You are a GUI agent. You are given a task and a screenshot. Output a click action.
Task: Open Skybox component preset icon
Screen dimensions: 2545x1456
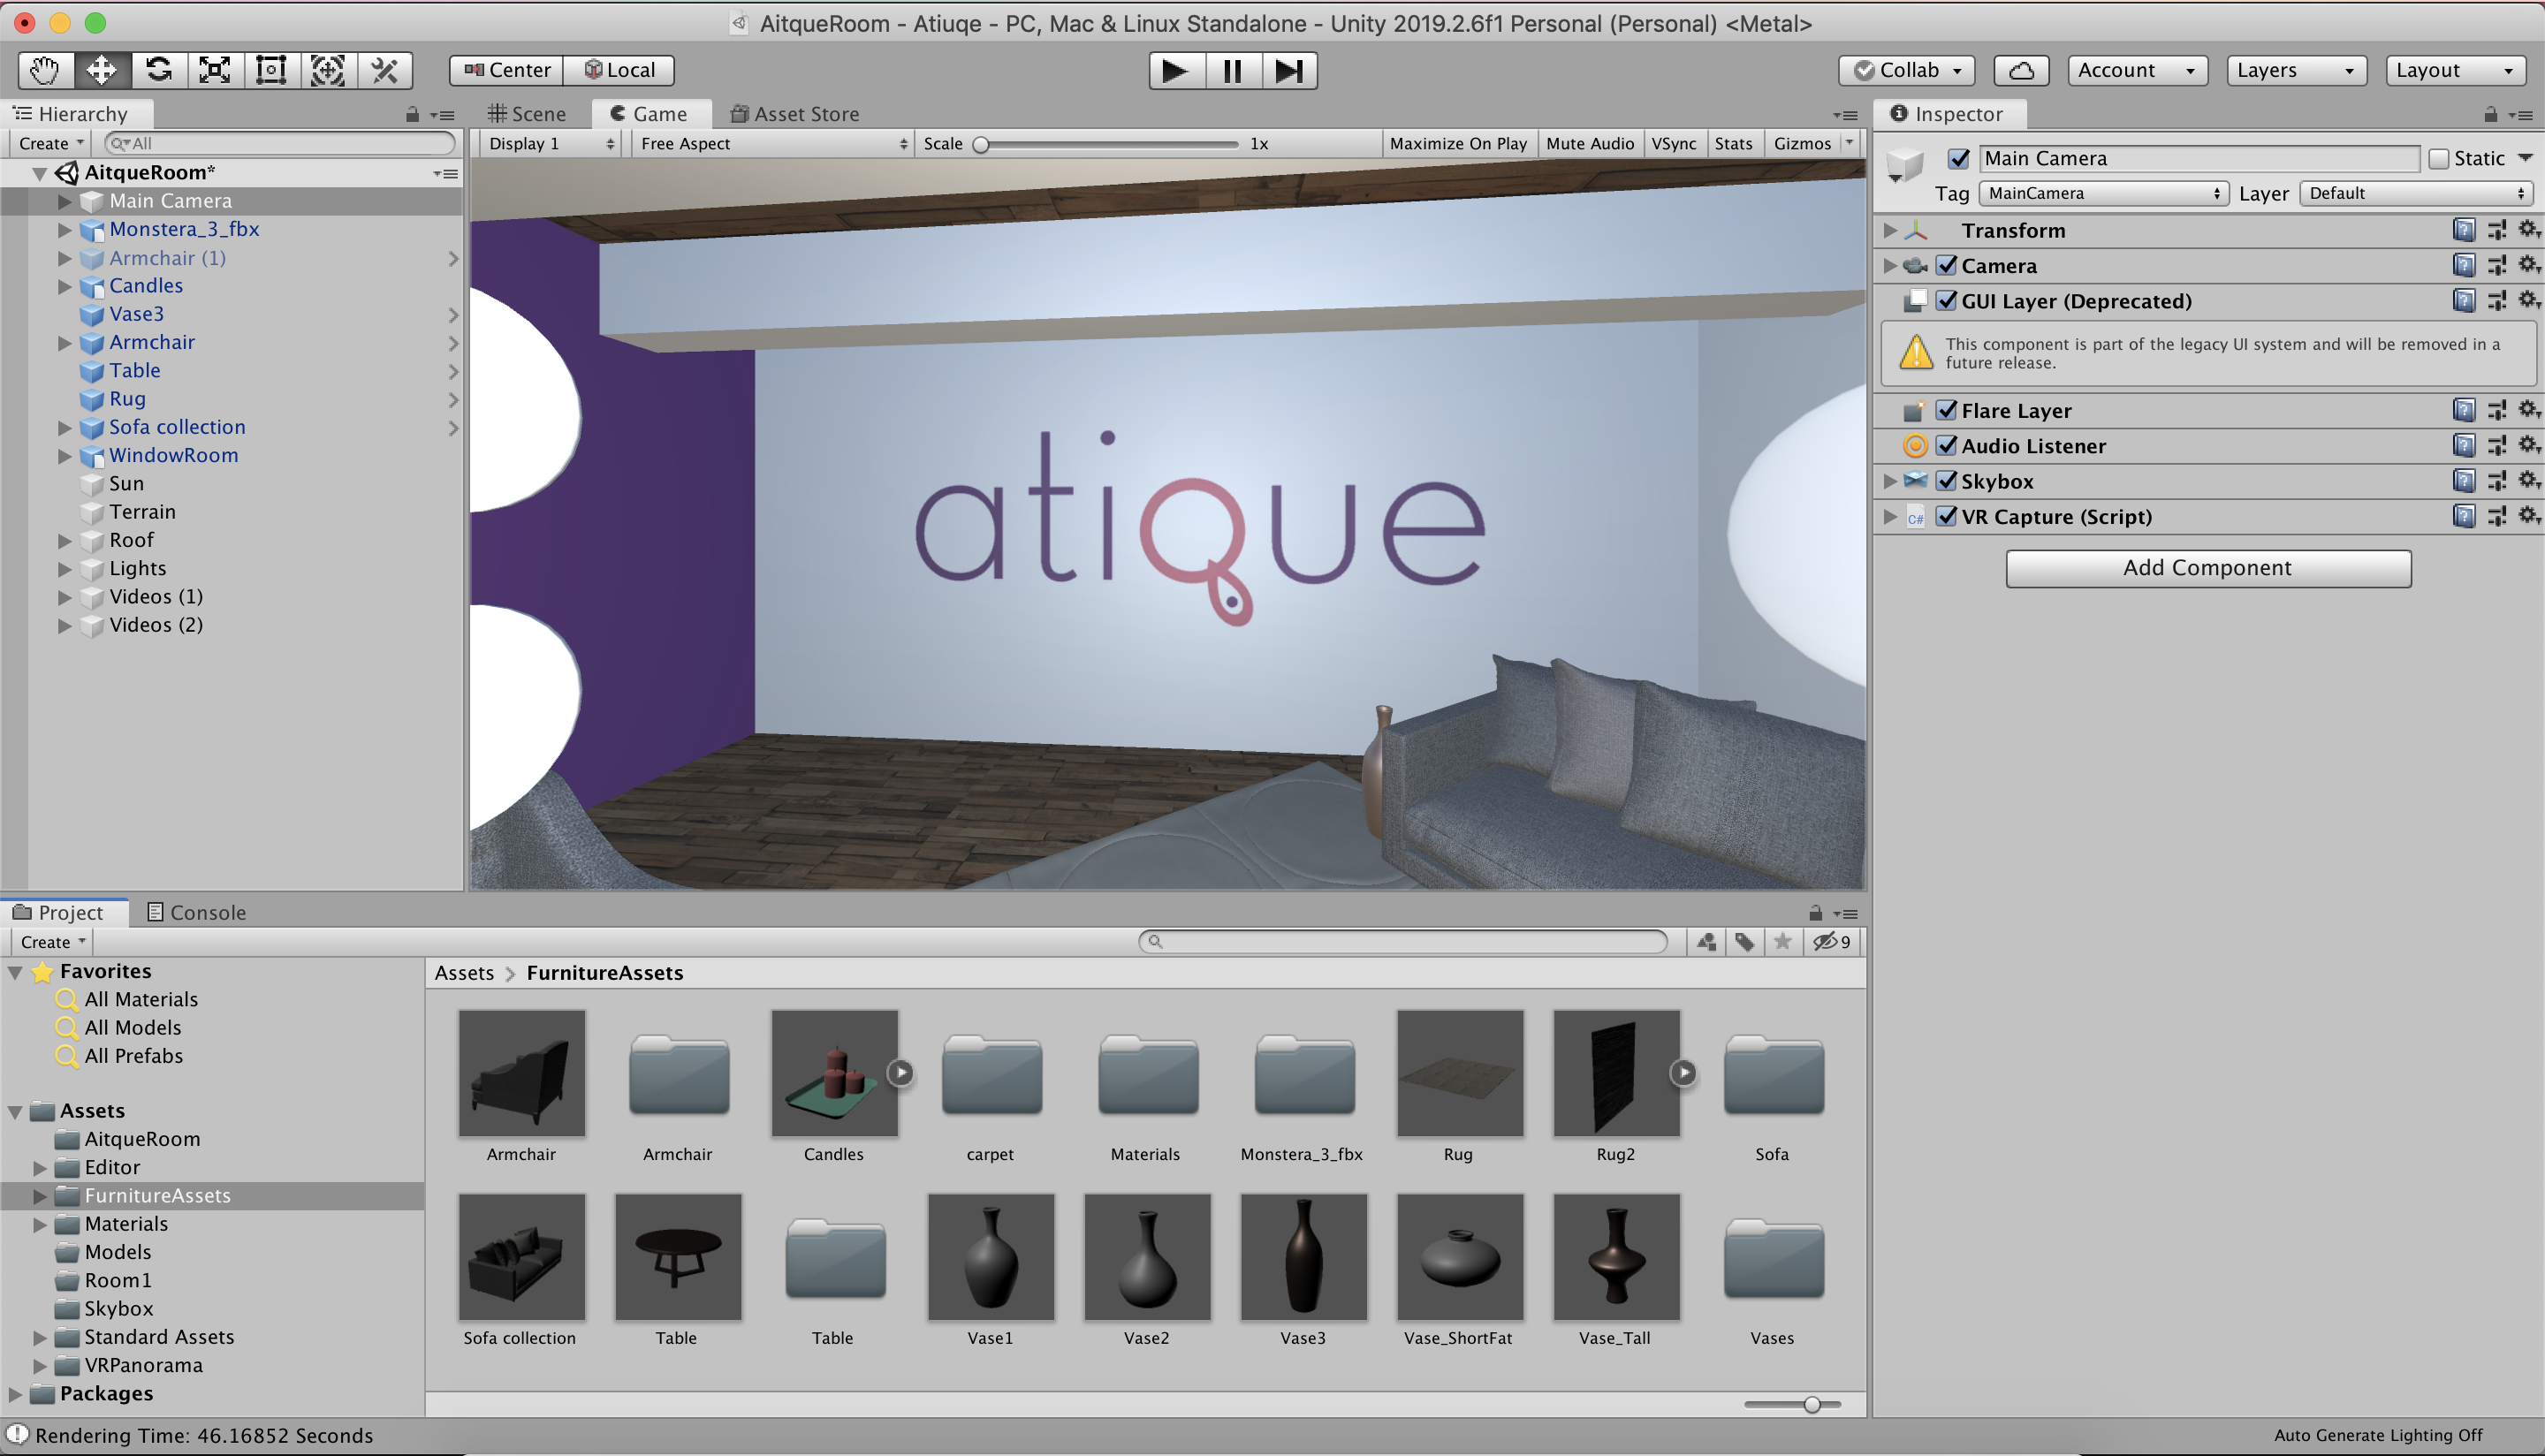2497,481
